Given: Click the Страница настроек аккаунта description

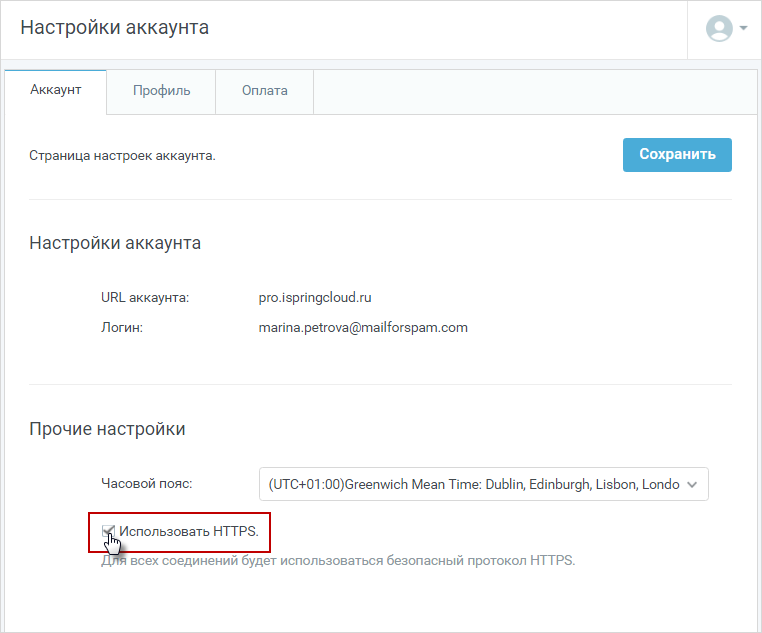Looking at the screenshot, I should pyautogui.click(x=122, y=155).
